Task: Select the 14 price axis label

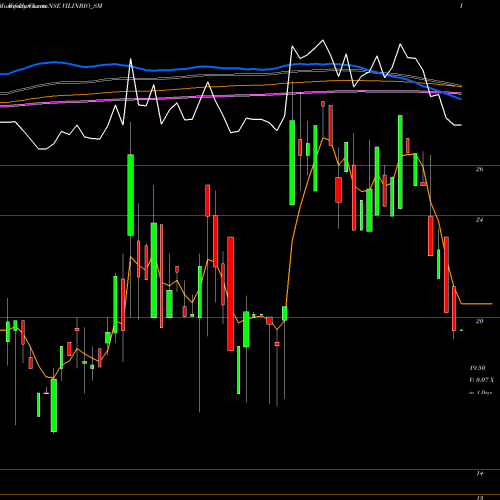Action: click(x=479, y=473)
